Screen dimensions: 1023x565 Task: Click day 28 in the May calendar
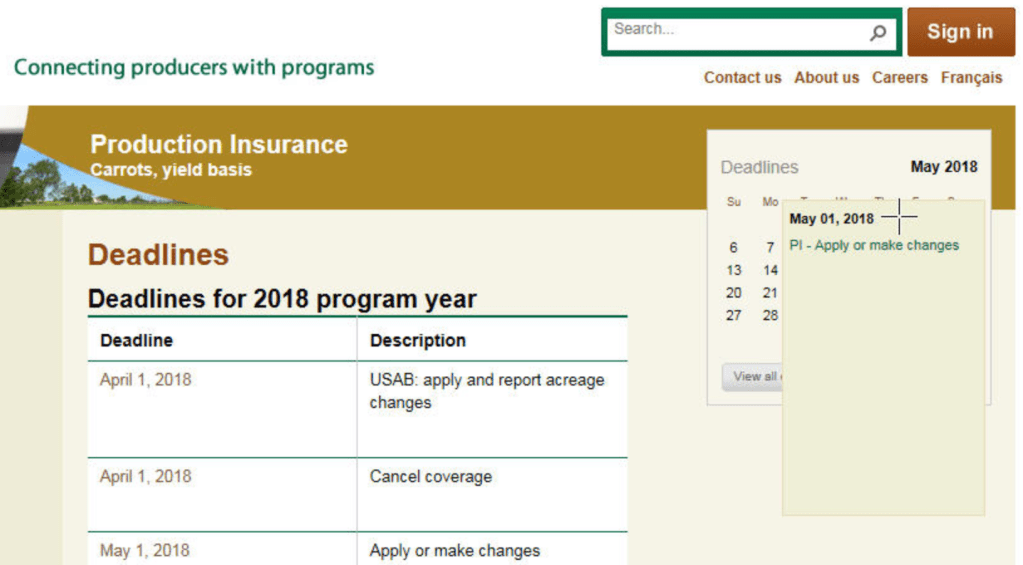[770, 316]
